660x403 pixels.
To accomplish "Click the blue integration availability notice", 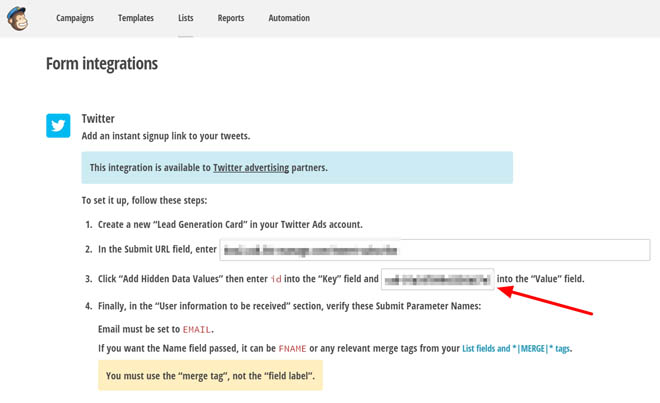I will [x=297, y=168].
